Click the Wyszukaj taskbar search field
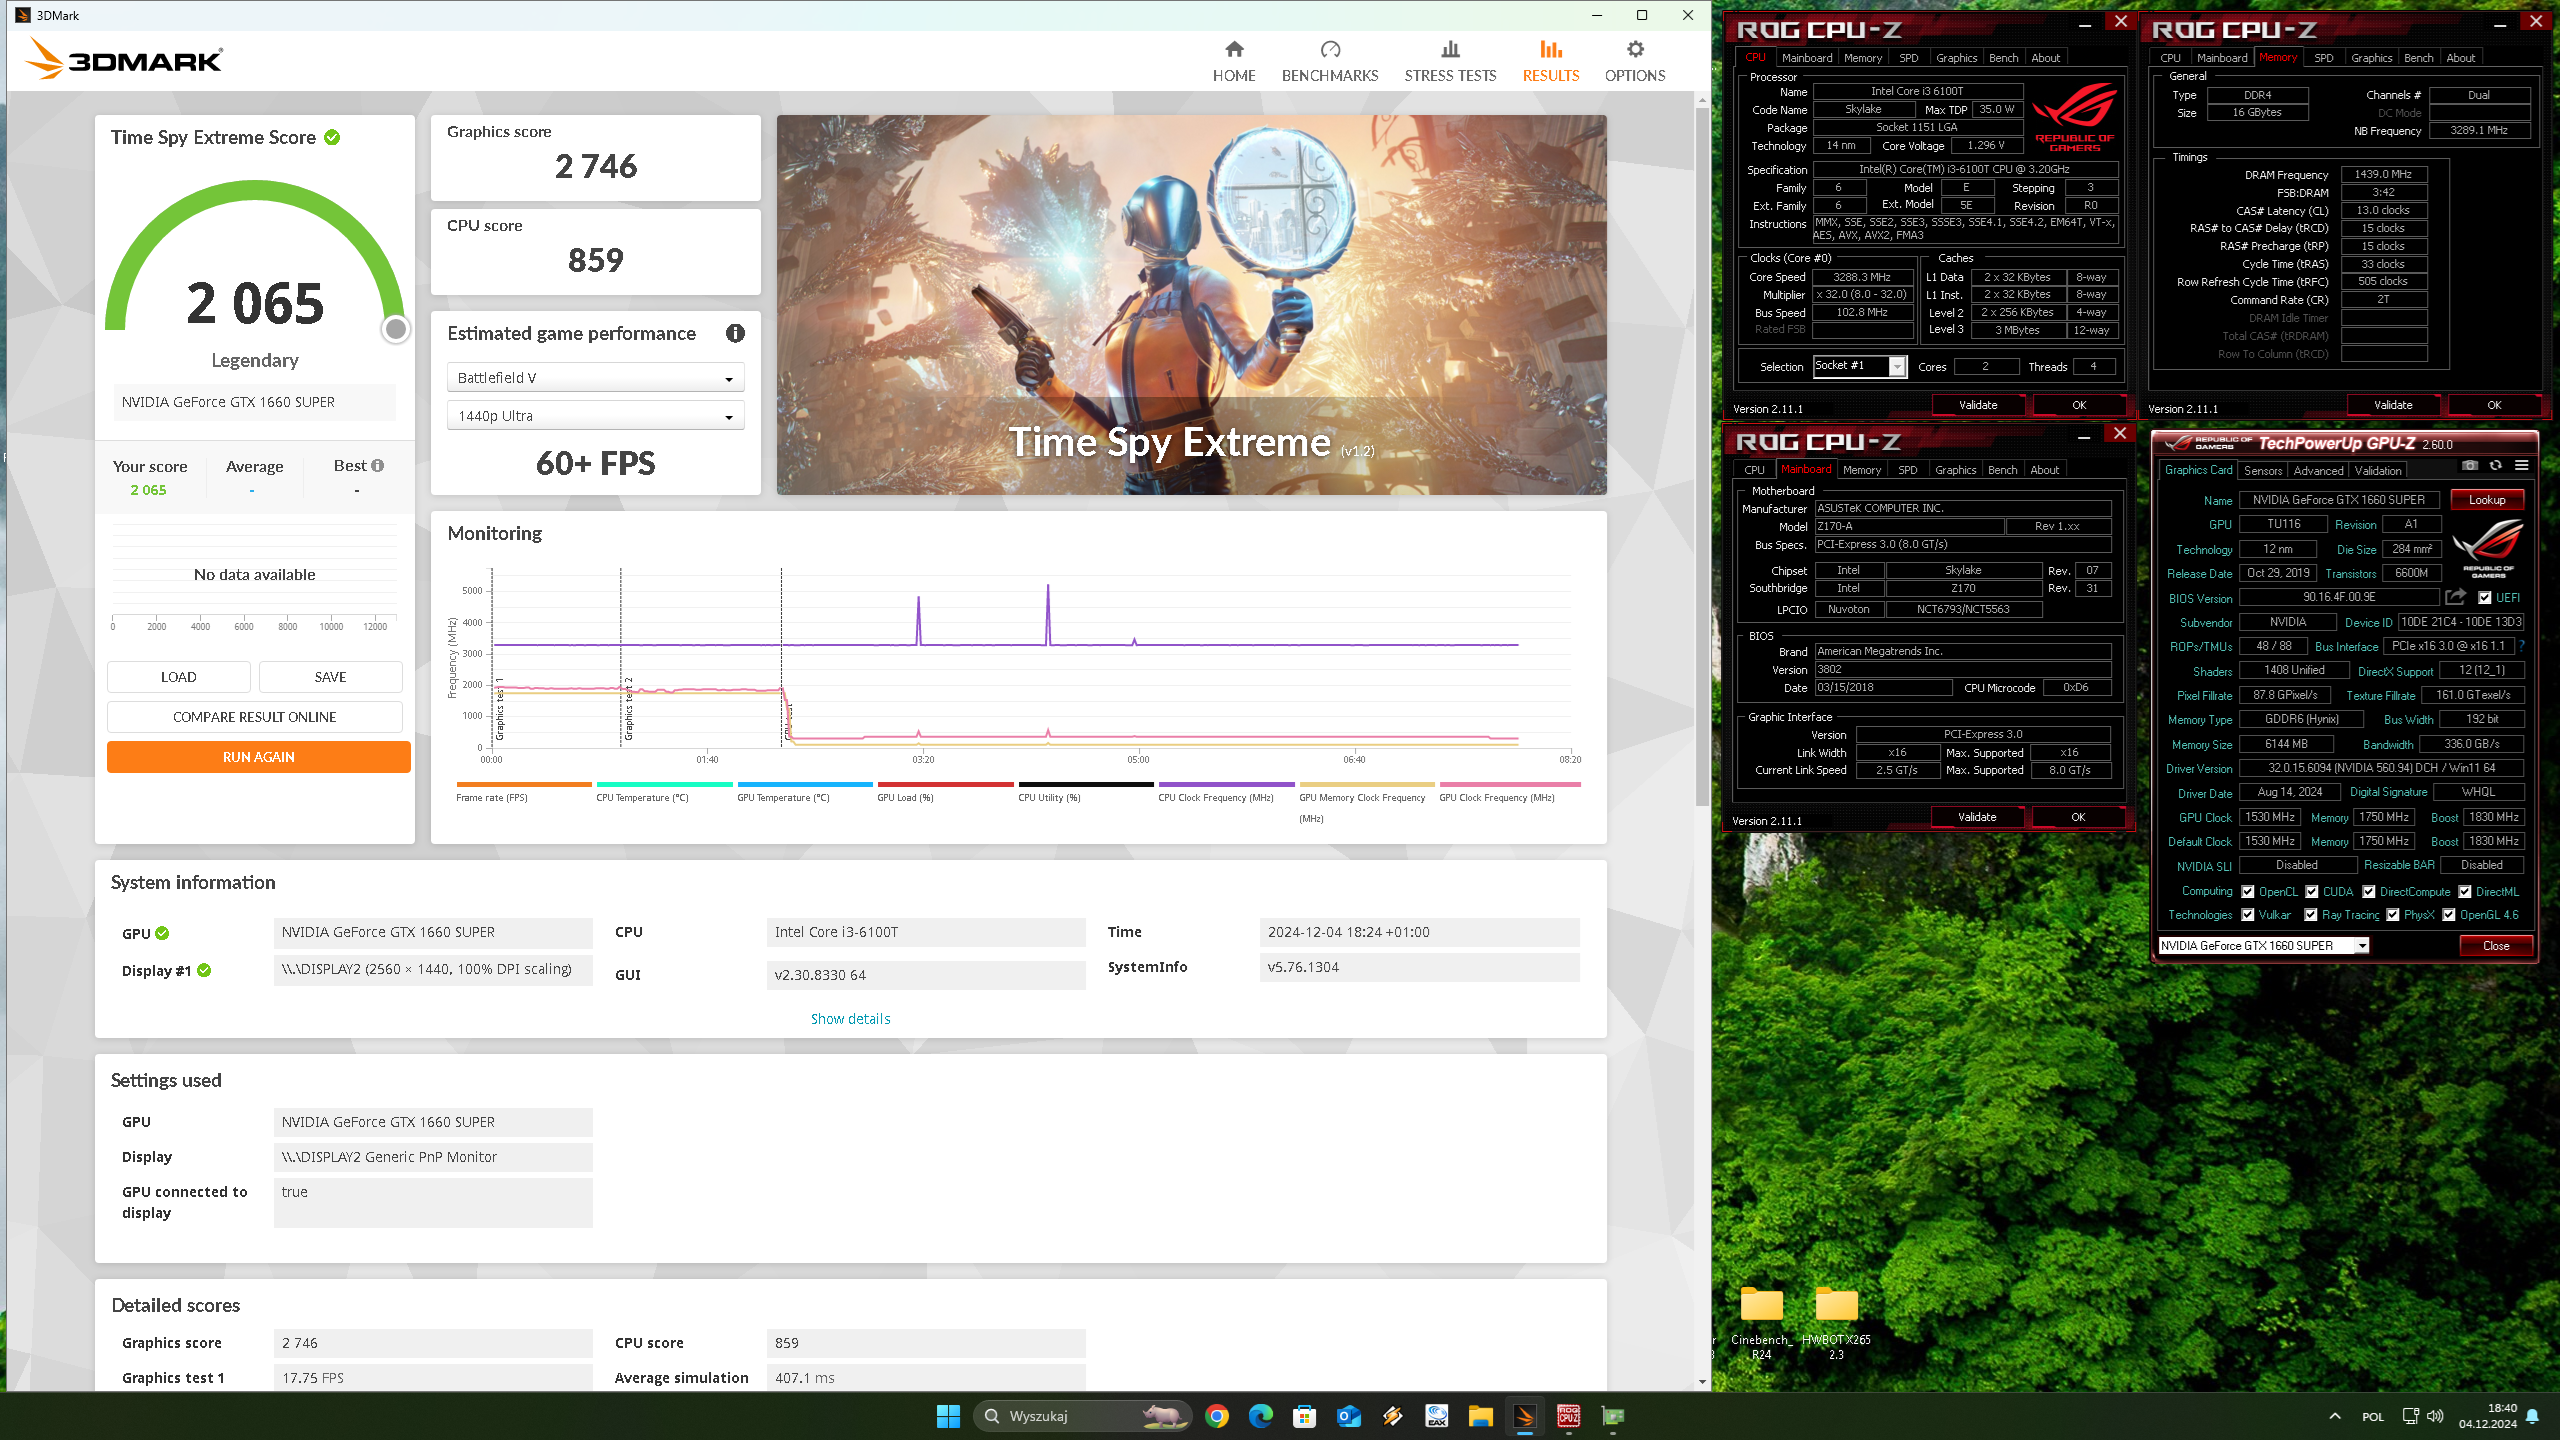Image resolution: width=2560 pixels, height=1440 pixels. click(x=1082, y=1416)
